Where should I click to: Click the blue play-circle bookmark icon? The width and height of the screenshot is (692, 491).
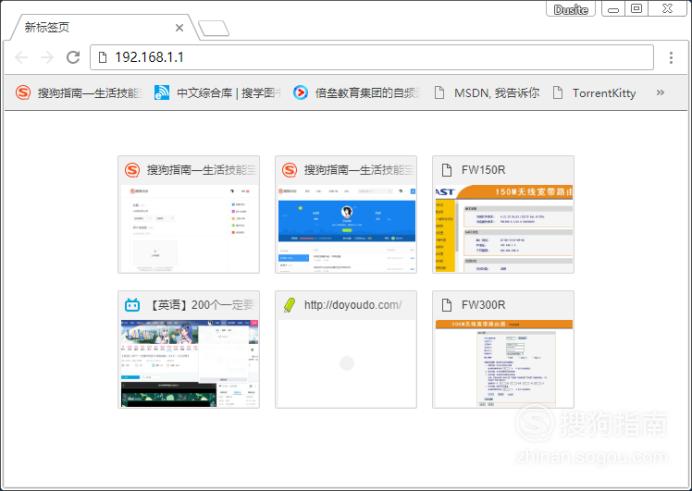(x=301, y=93)
